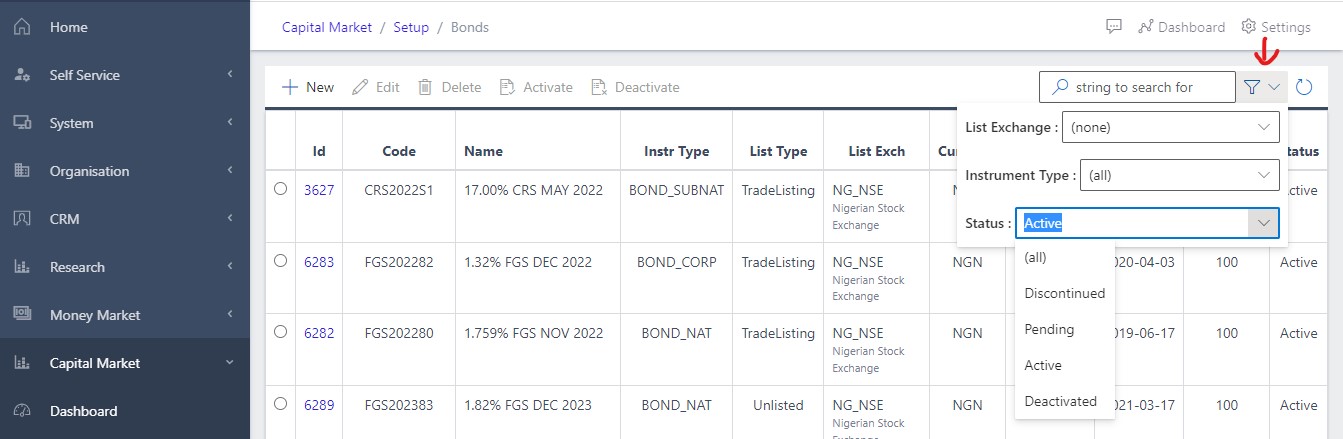Click the Status combo box arrow
The height and width of the screenshot is (439, 1343).
(1264, 223)
